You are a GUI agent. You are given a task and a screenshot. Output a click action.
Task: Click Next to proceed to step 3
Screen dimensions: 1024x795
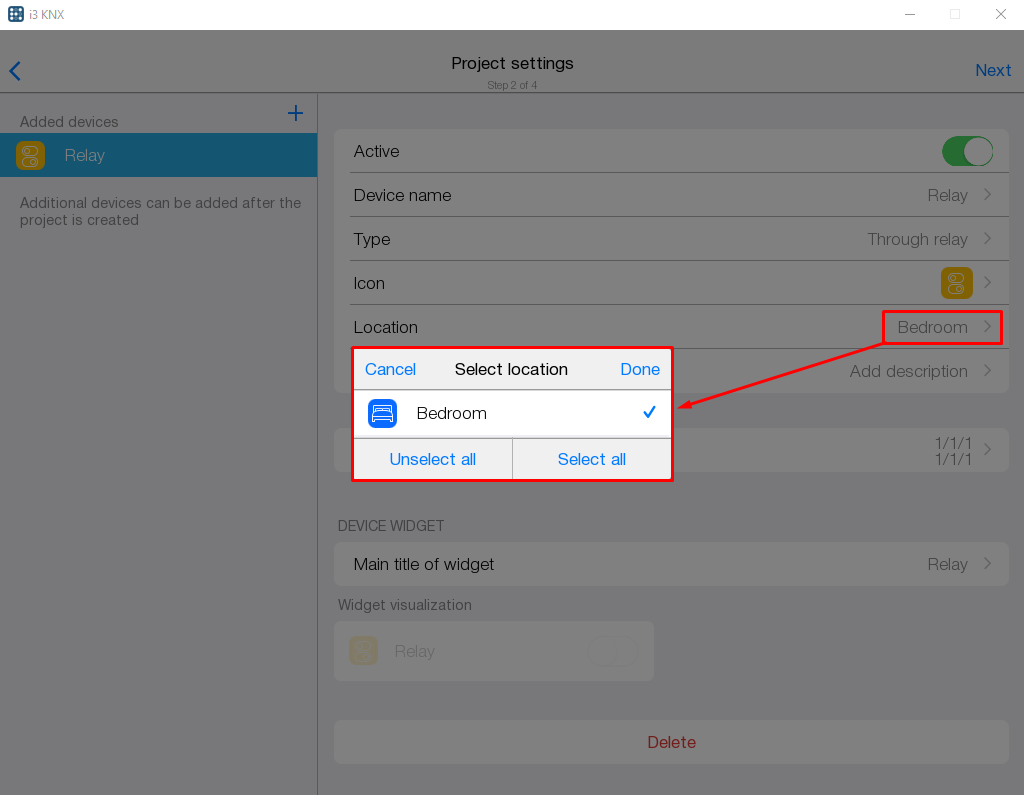click(x=993, y=70)
